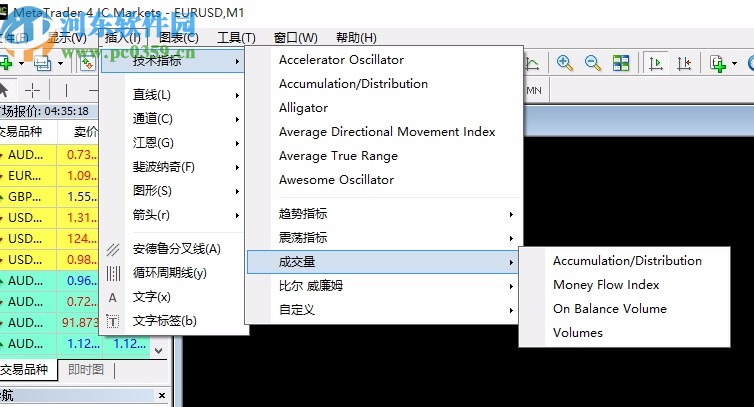Click the add indicators list icon
754x407 pixels.
pyautogui.click(x=717, y=63)
